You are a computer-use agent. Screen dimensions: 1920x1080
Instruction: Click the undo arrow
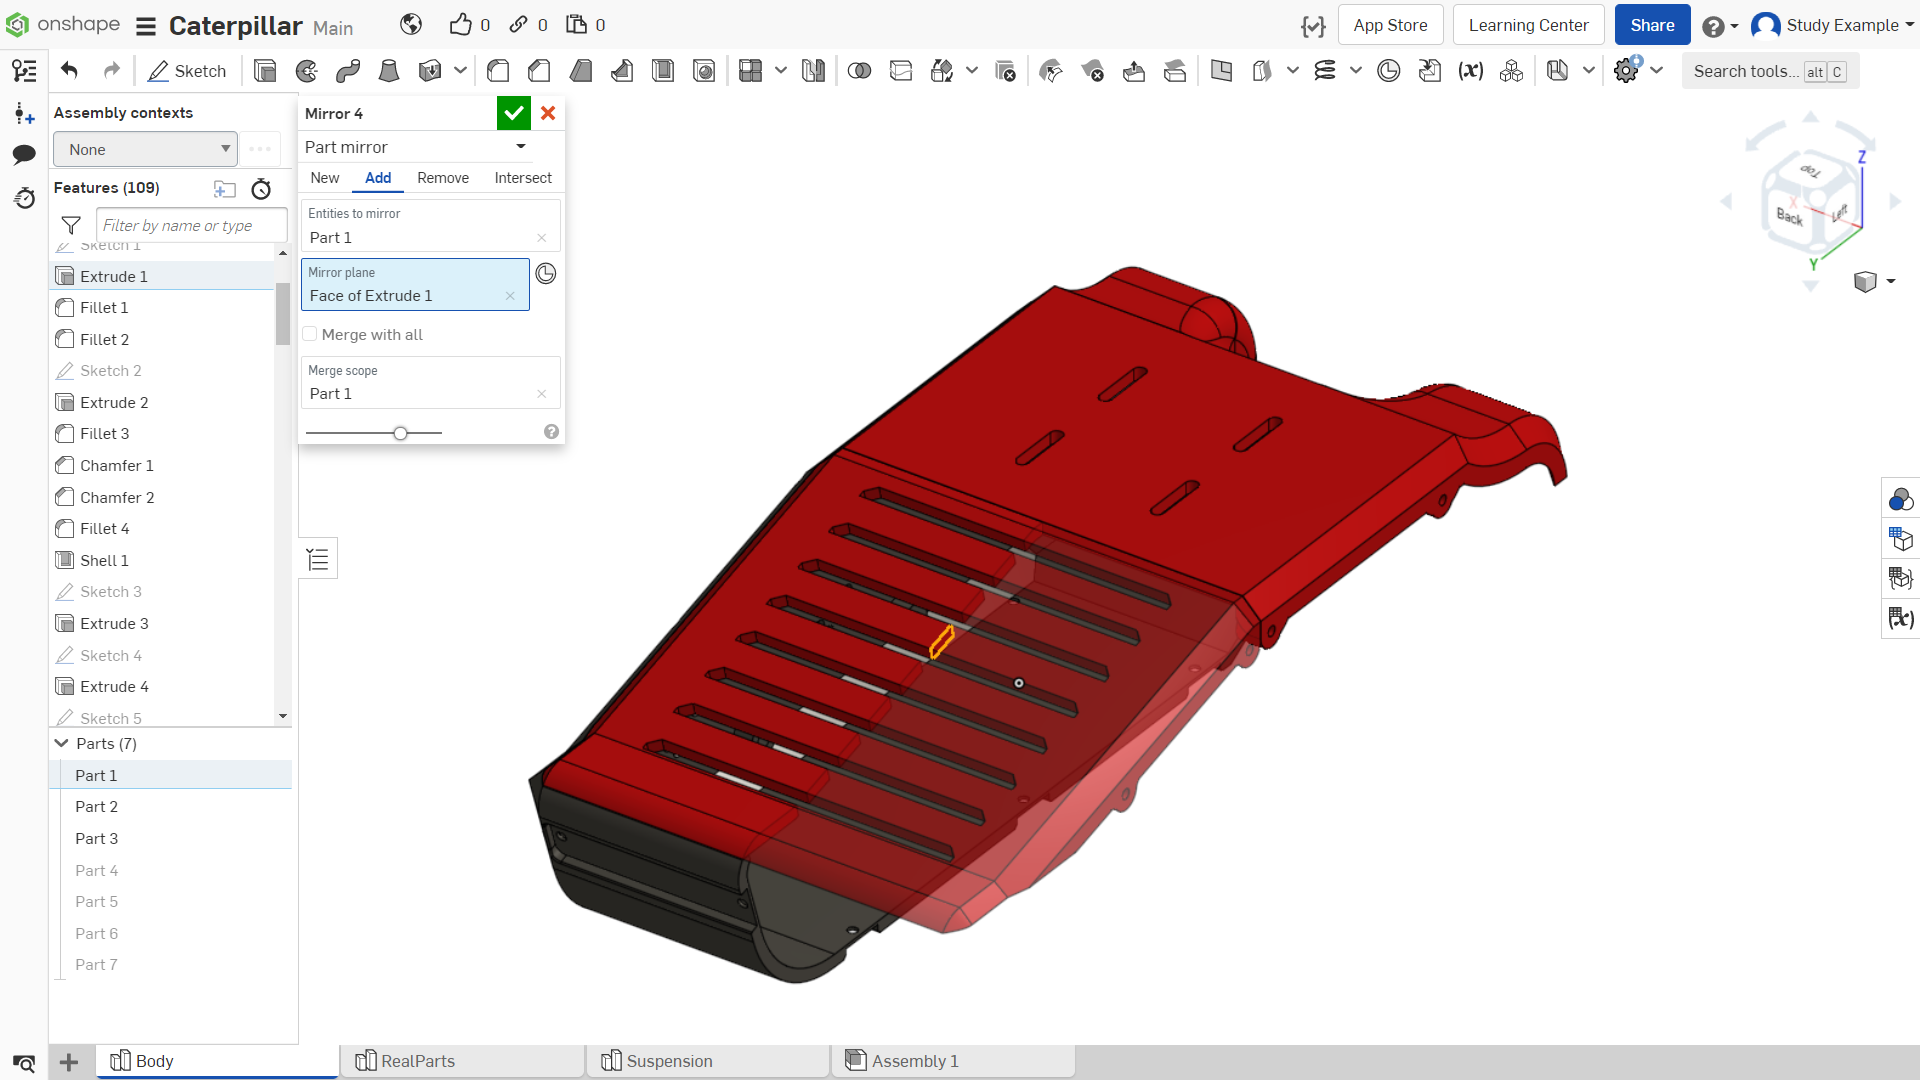click(x=69, y=70)
